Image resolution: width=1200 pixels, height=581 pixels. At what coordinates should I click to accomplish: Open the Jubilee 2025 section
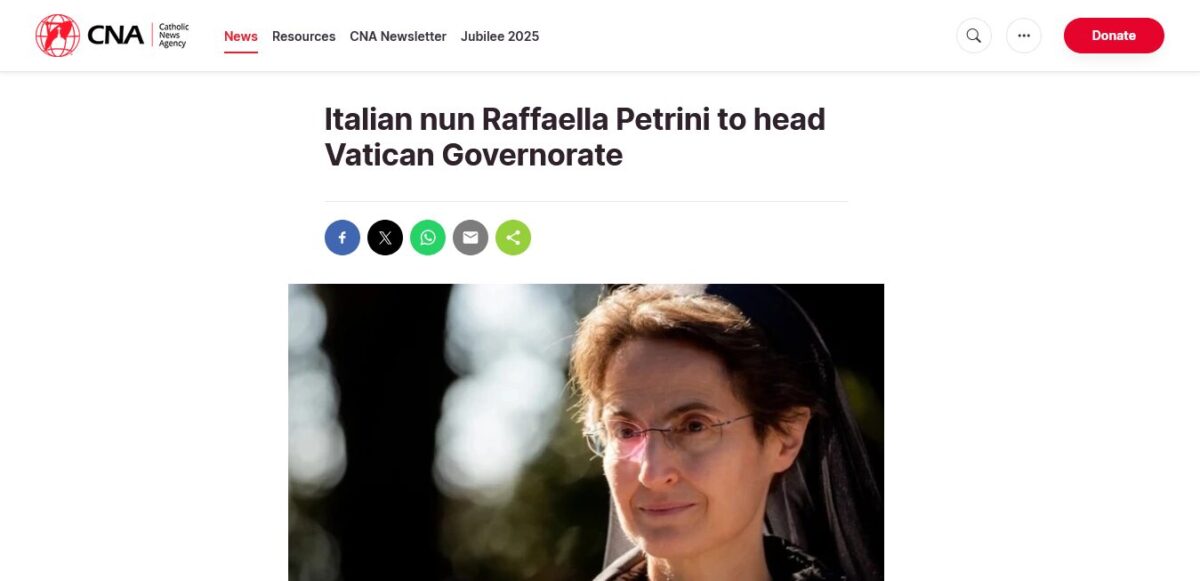[x=500, y=36]
